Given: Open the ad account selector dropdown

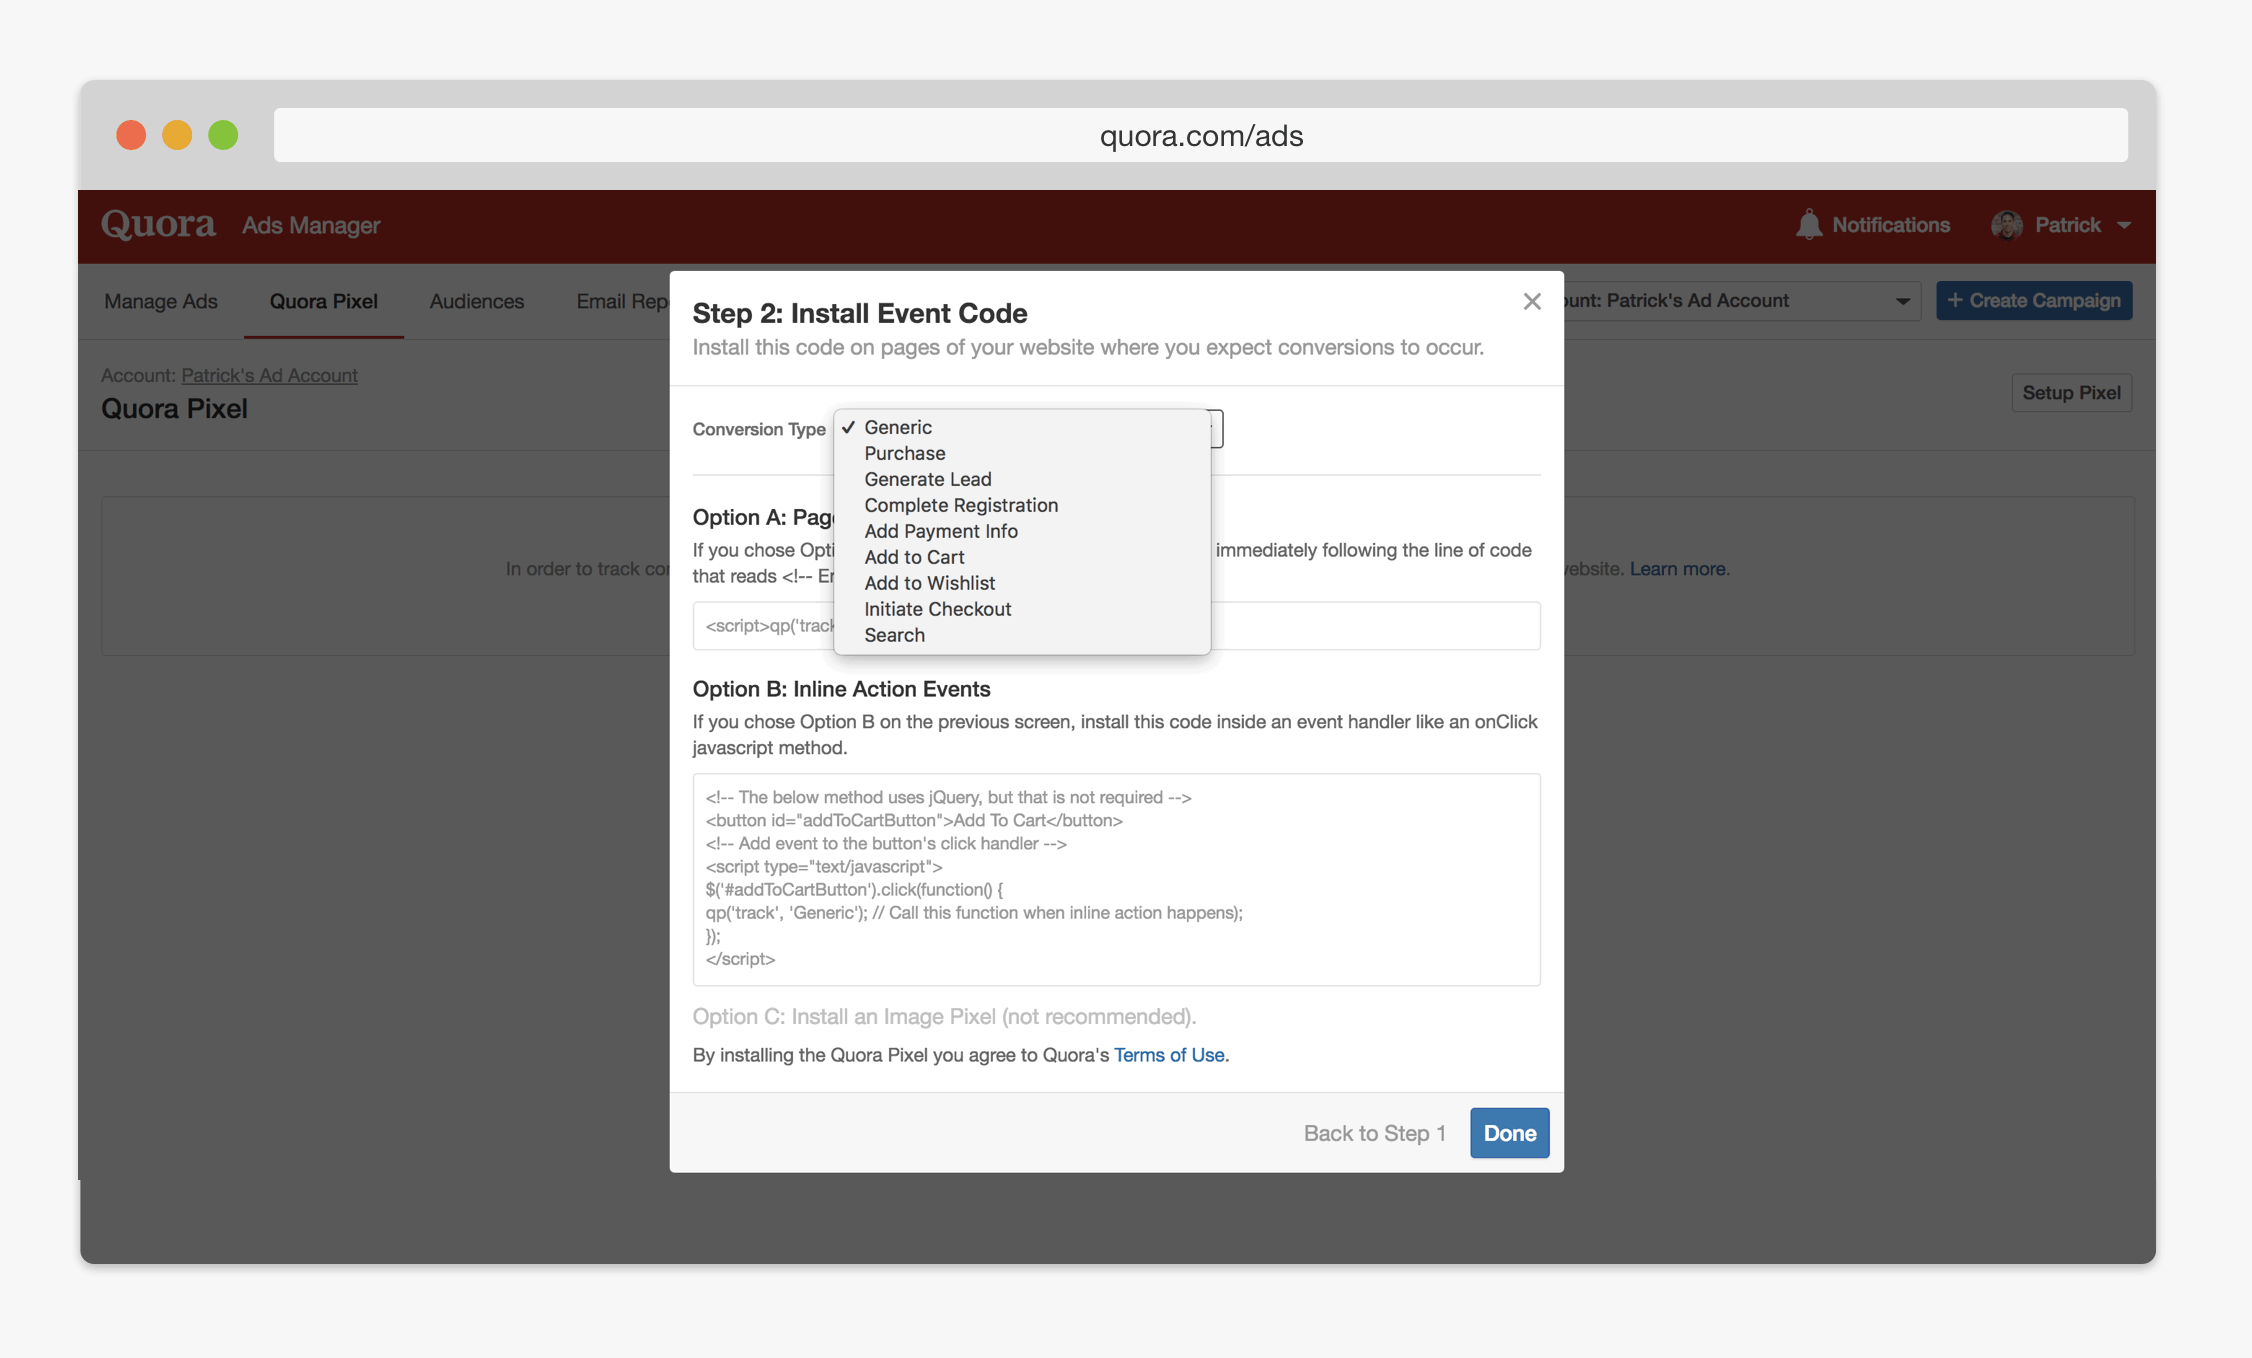Looking at the screenshot, I should pyautogui.click(x=1742, y=301).
